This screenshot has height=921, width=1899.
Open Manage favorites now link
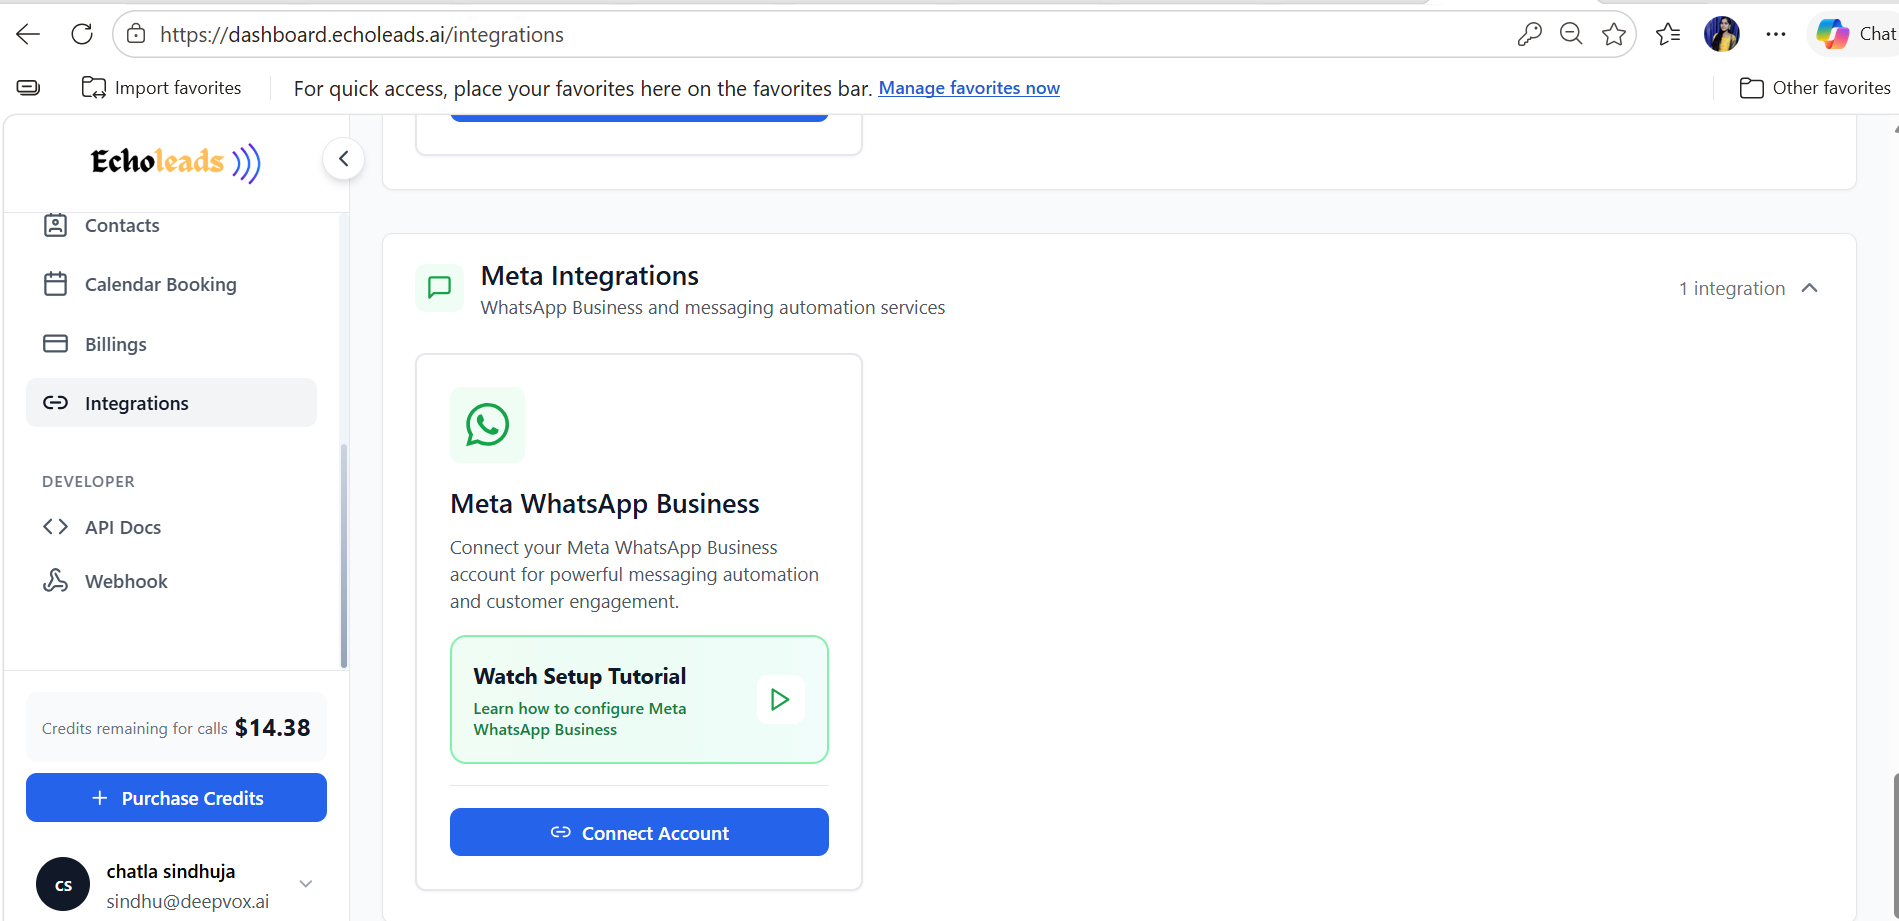968,88
